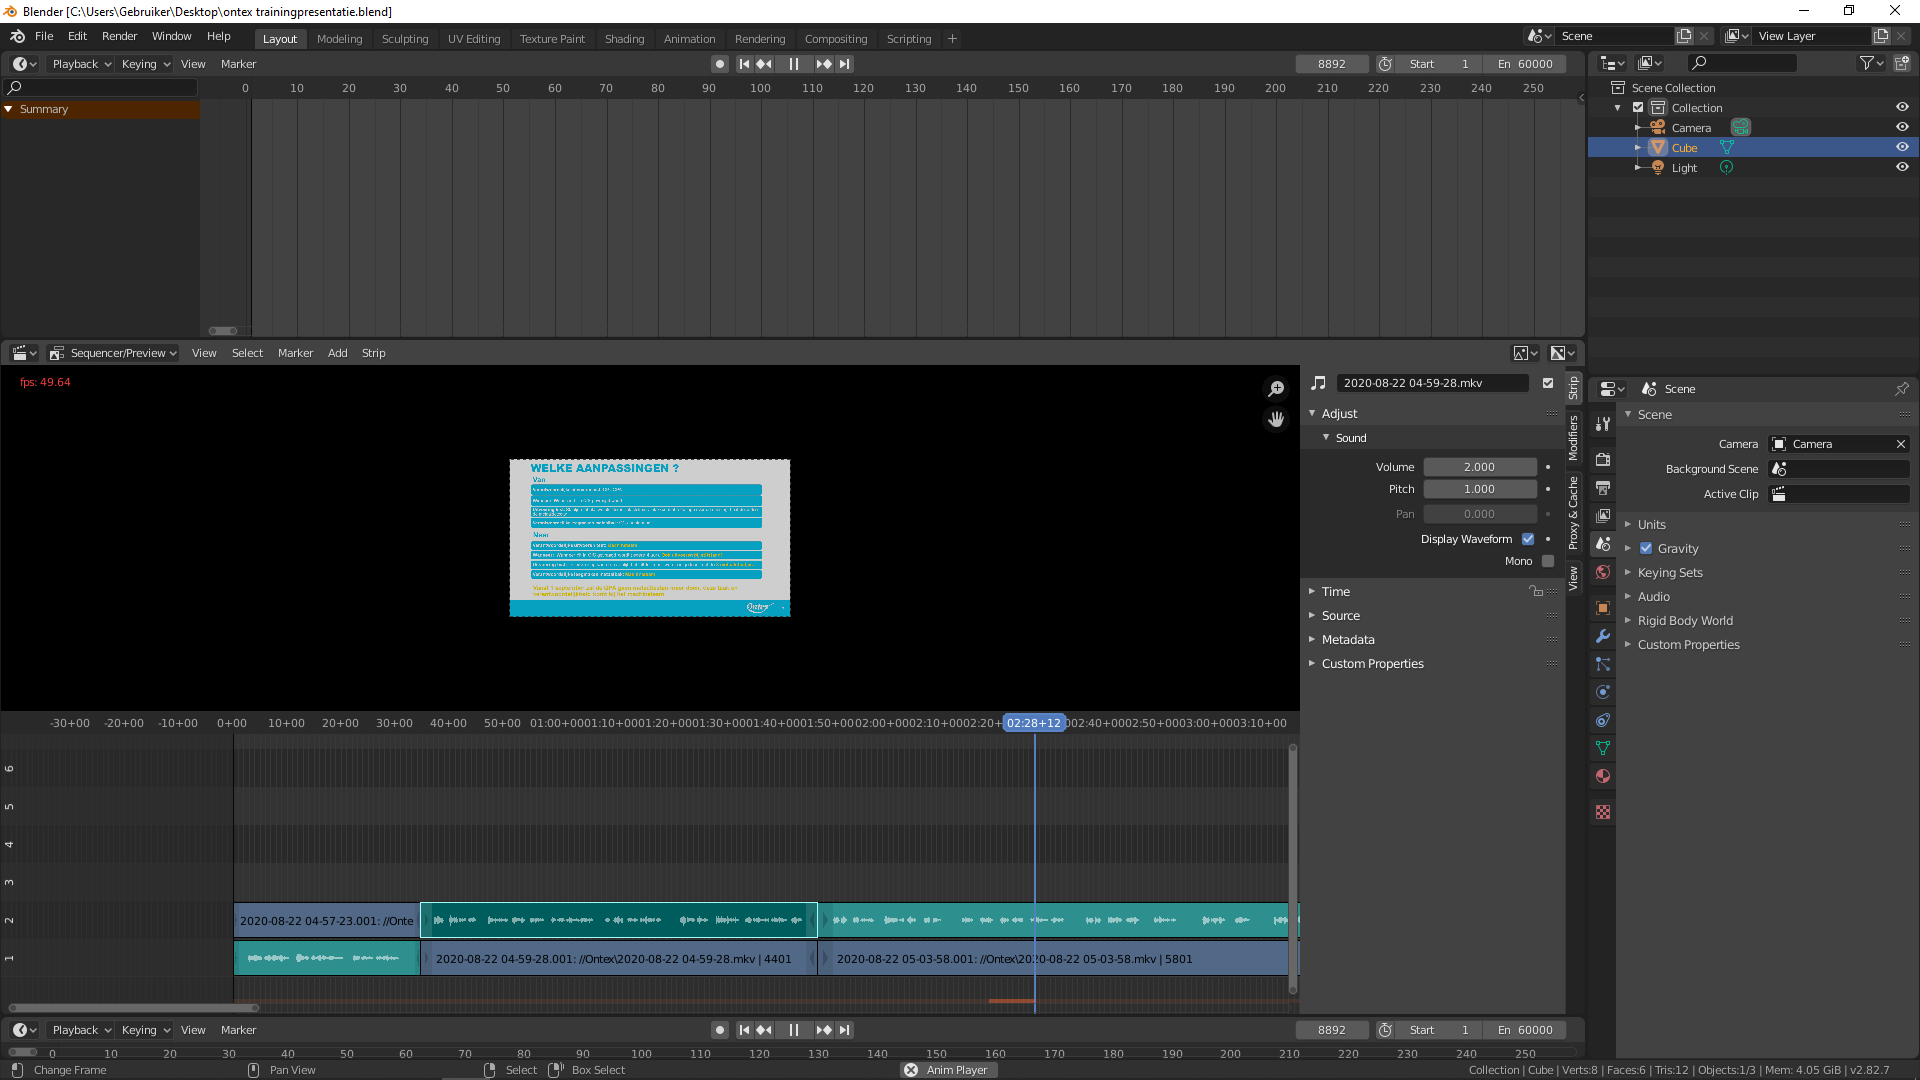
Task: Expand the Time panel
Action: (1335, 591)
